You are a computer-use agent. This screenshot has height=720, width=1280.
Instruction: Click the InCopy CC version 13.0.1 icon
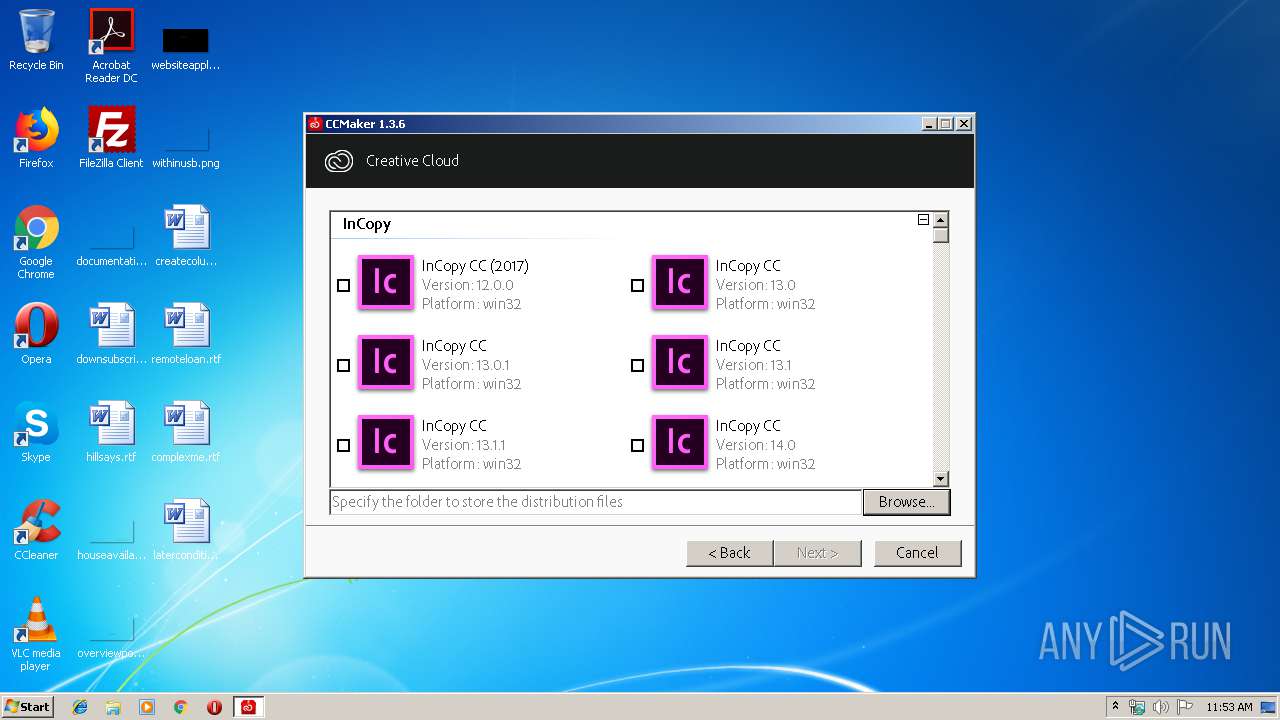pyautogui.click(x=385, y=363)
